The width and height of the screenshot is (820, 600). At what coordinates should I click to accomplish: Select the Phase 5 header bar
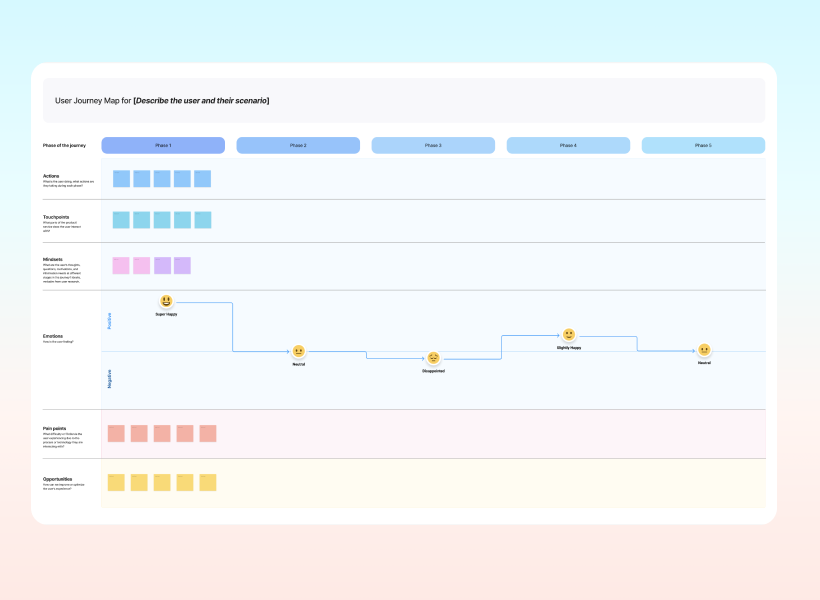pyautogui.click(x=703, y=145)
